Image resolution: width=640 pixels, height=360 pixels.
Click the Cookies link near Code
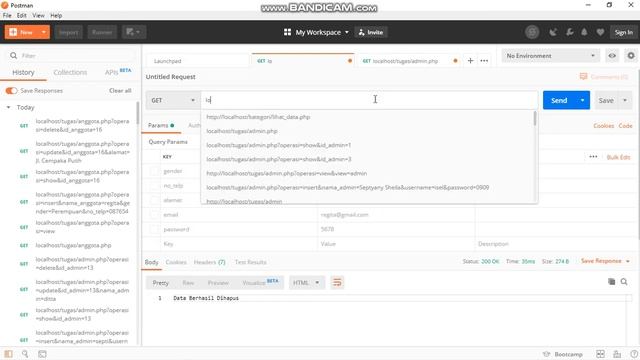pos(603,126)
